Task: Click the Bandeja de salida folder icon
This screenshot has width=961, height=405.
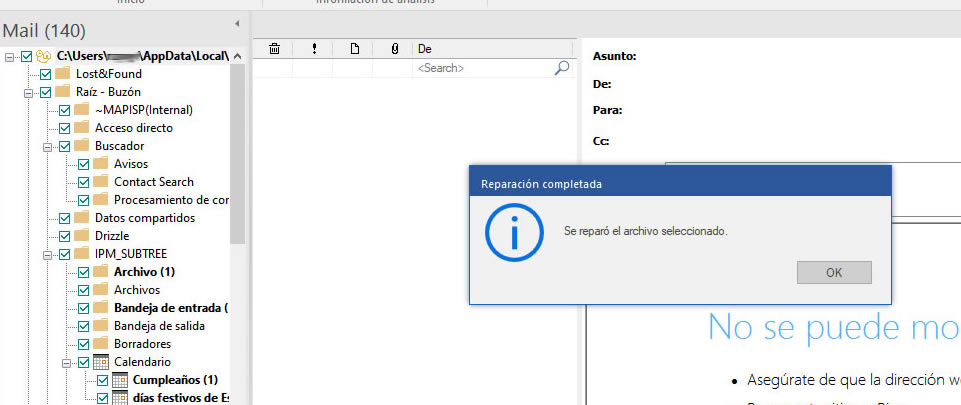Action: [101, 325]
